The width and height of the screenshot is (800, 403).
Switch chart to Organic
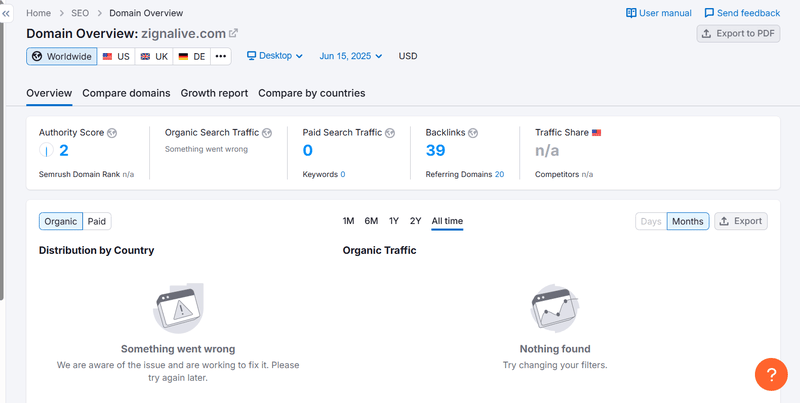point(61,221)
